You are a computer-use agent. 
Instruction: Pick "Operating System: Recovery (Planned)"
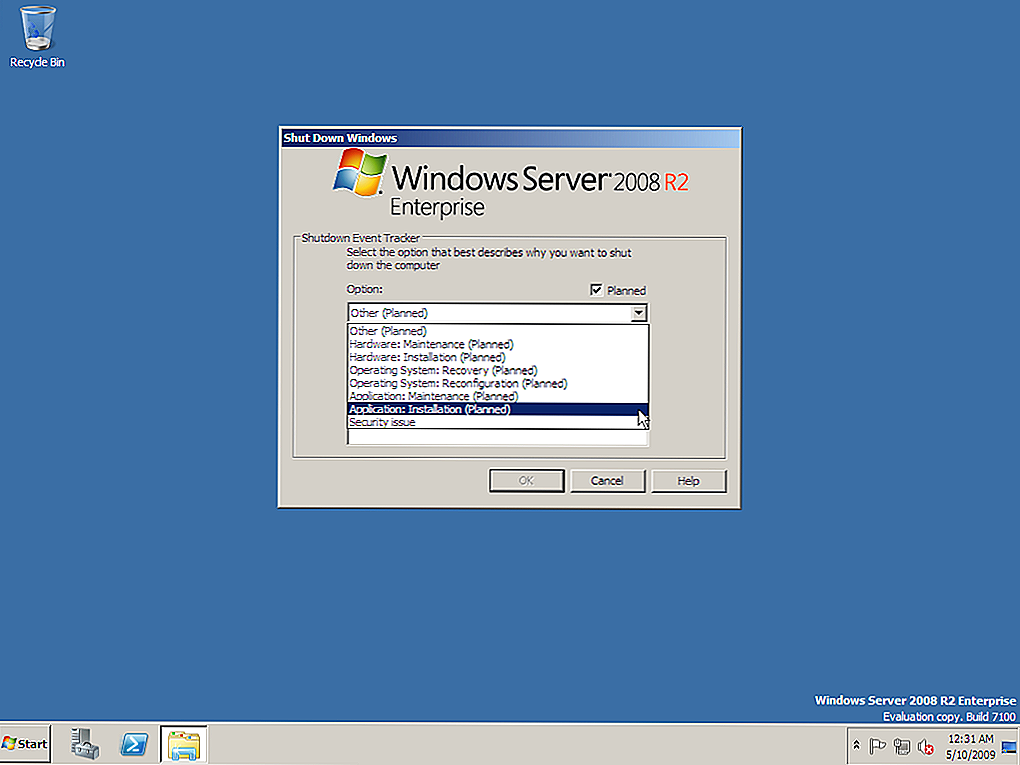(498, 370)
